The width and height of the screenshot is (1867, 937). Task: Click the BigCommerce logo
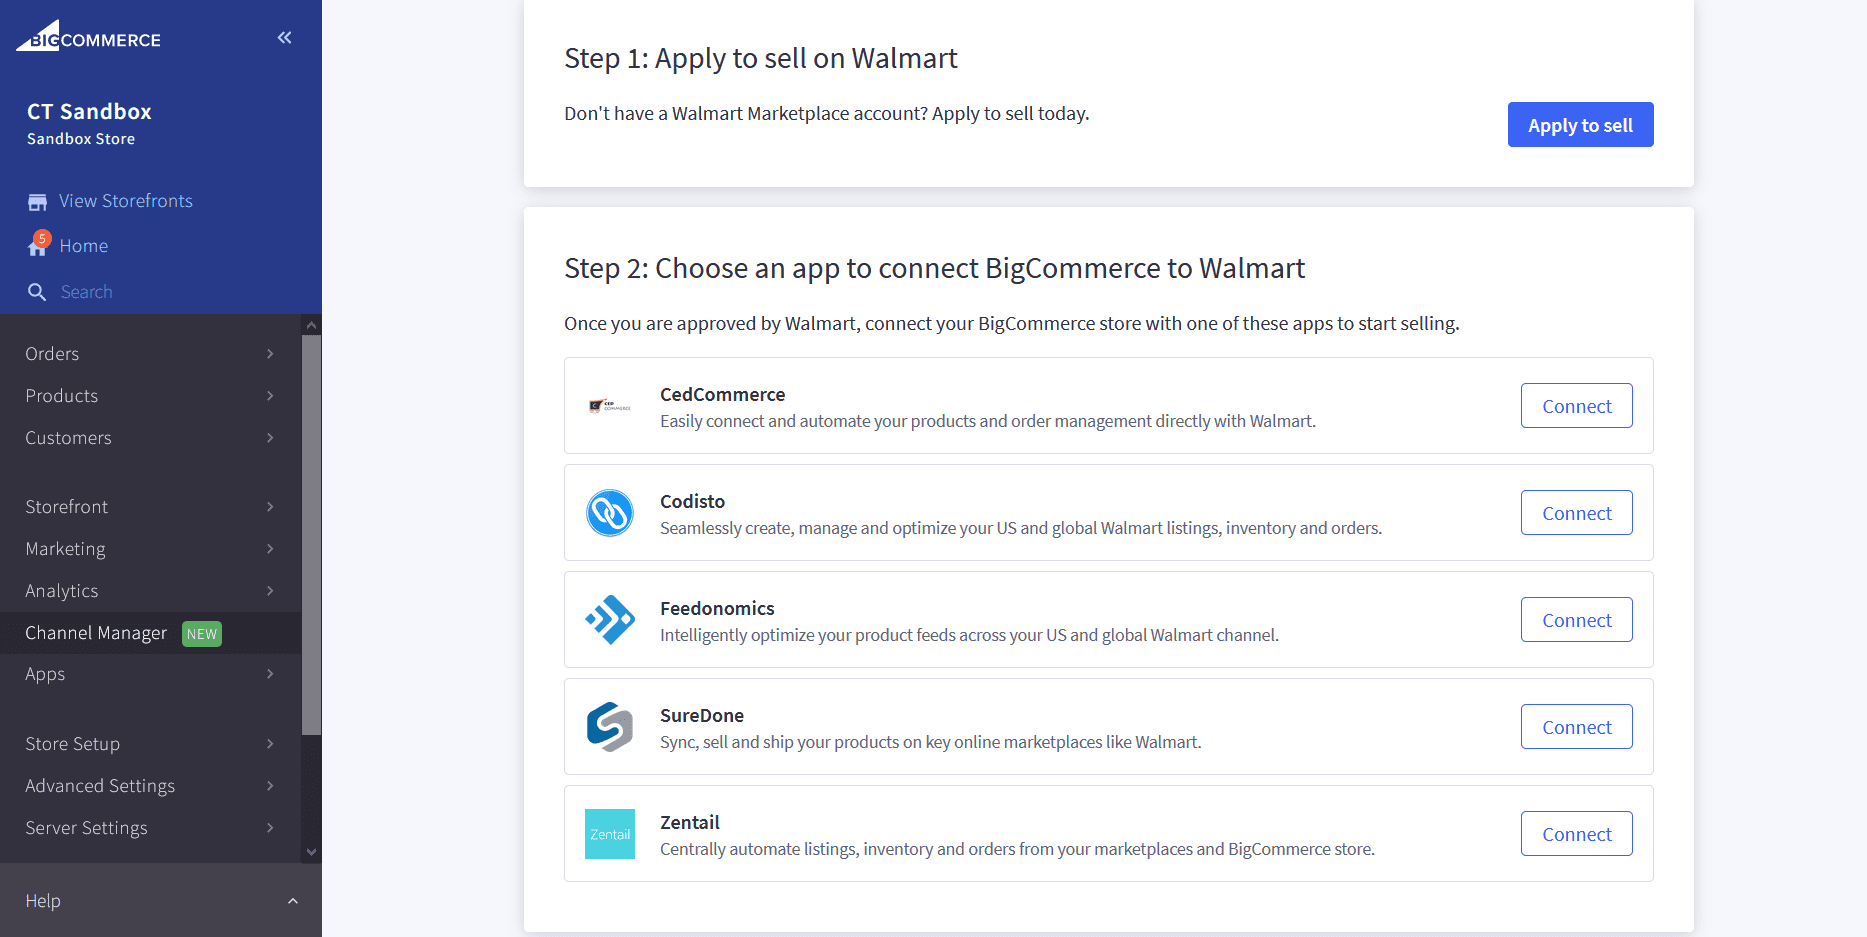(x=87, y=36)
